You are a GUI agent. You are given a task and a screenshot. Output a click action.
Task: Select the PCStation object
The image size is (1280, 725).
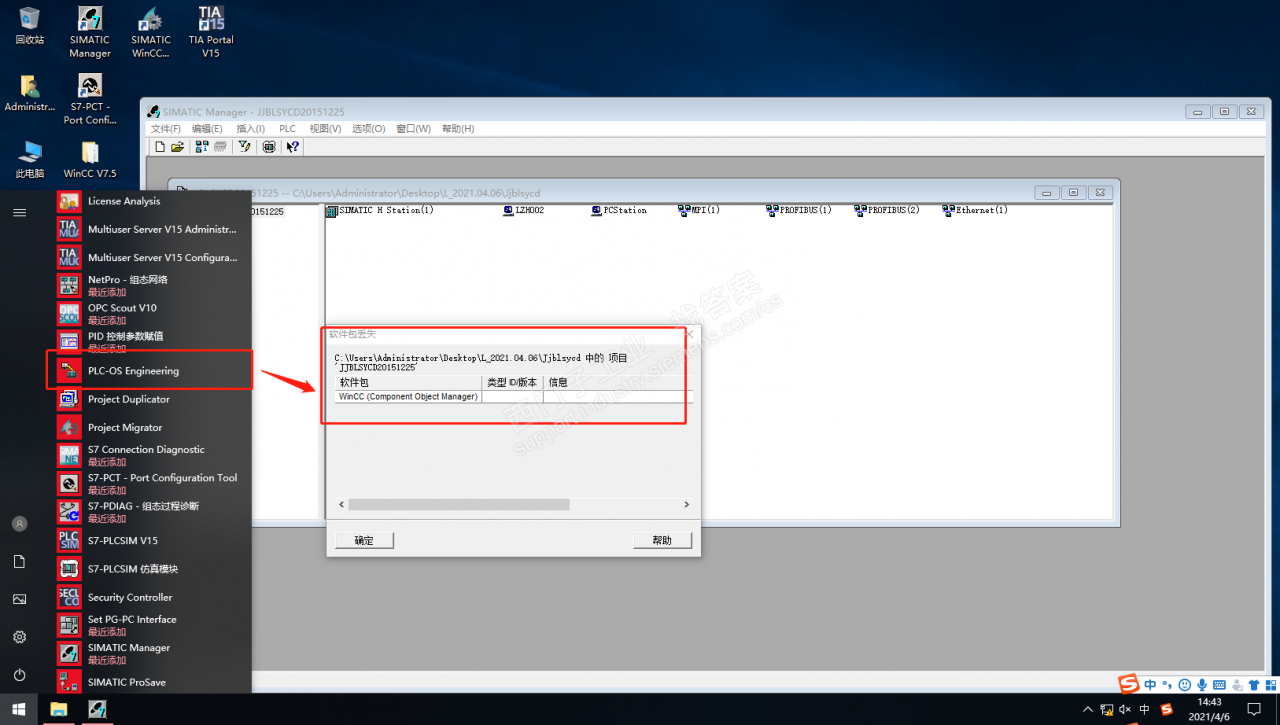point(618,211)
